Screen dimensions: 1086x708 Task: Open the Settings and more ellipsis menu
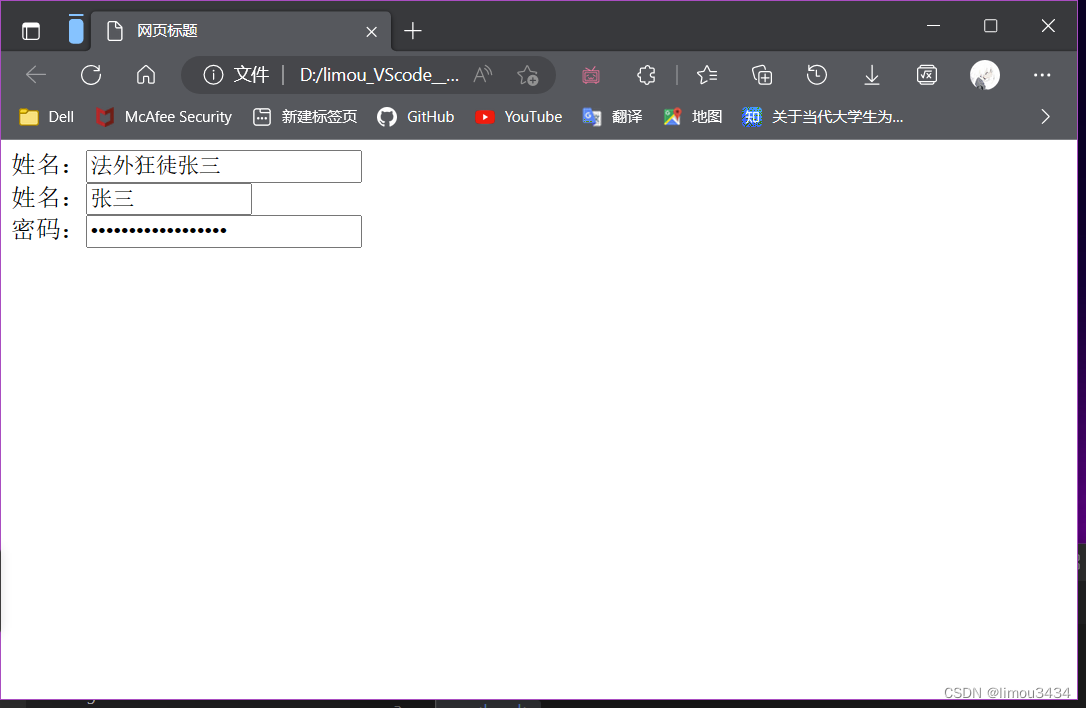(1042, 75)
